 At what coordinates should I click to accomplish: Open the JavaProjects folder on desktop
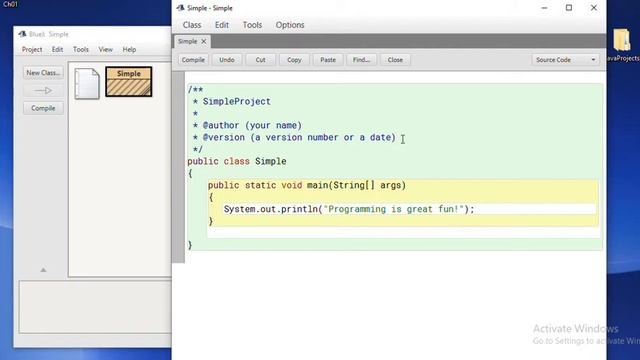tap(622, 45)
